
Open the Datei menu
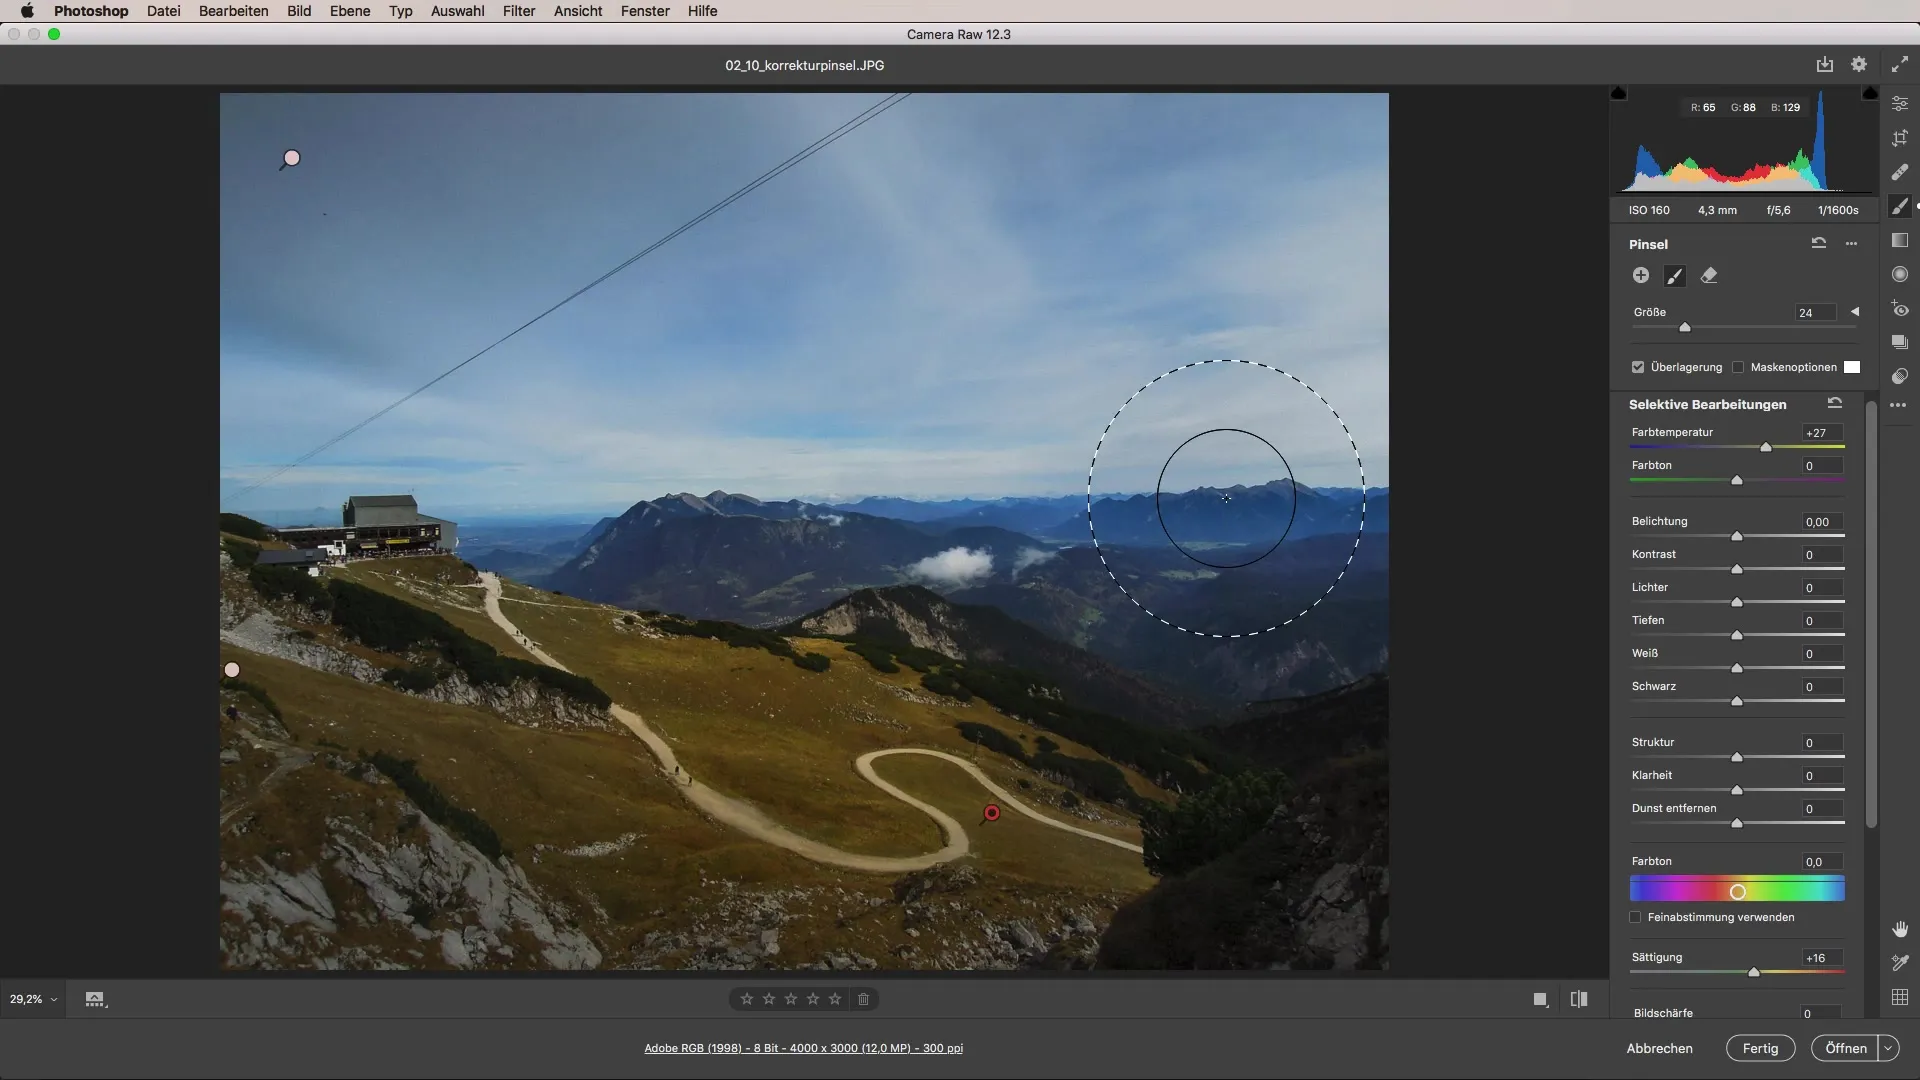[163, 11]
